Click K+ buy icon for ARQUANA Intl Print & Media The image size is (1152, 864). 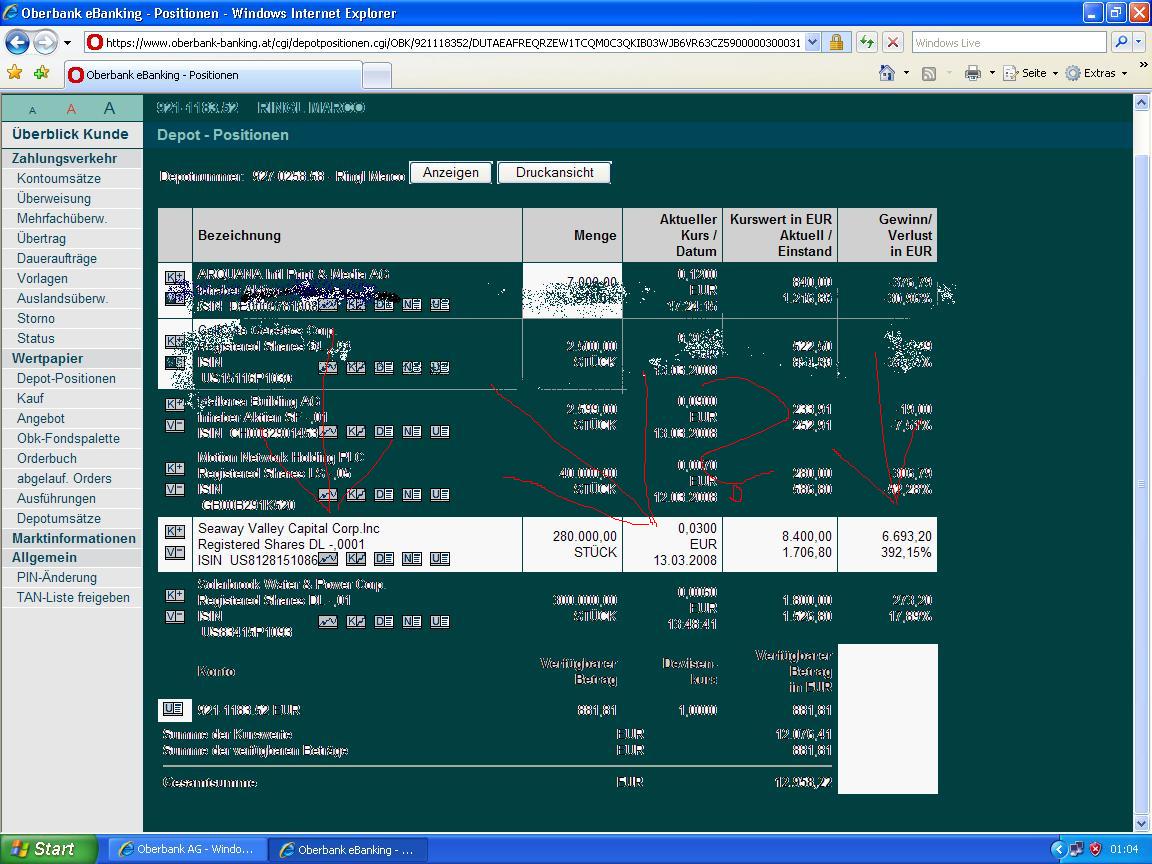pos(175,277)
